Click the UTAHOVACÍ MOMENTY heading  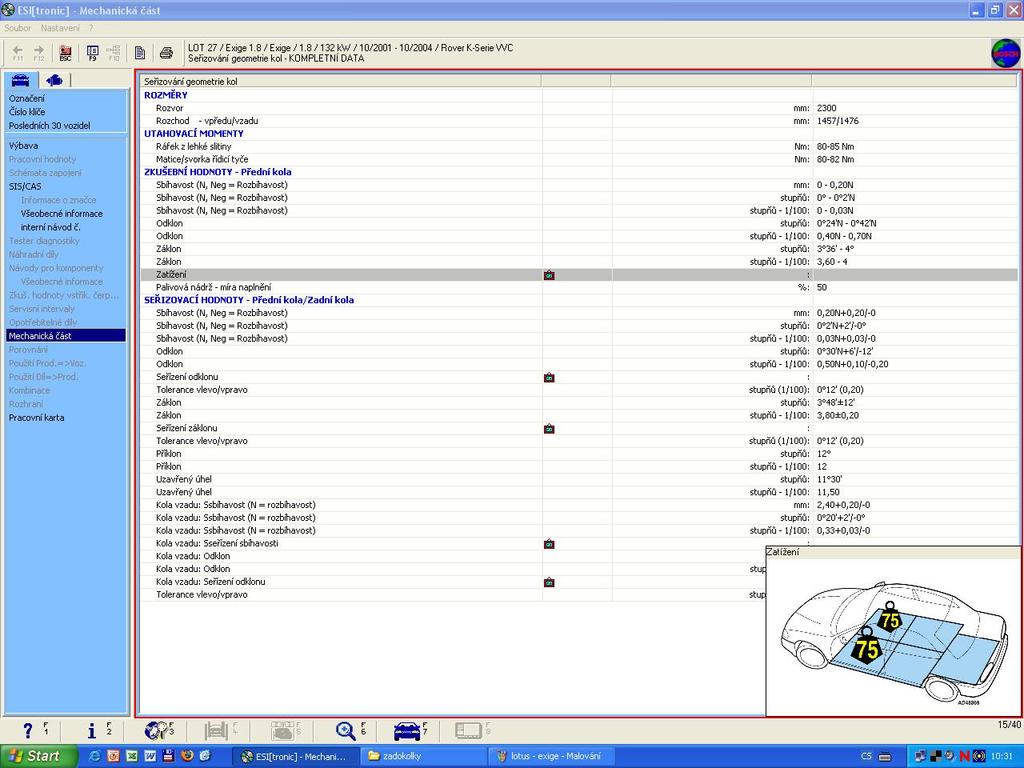(193, 133)
